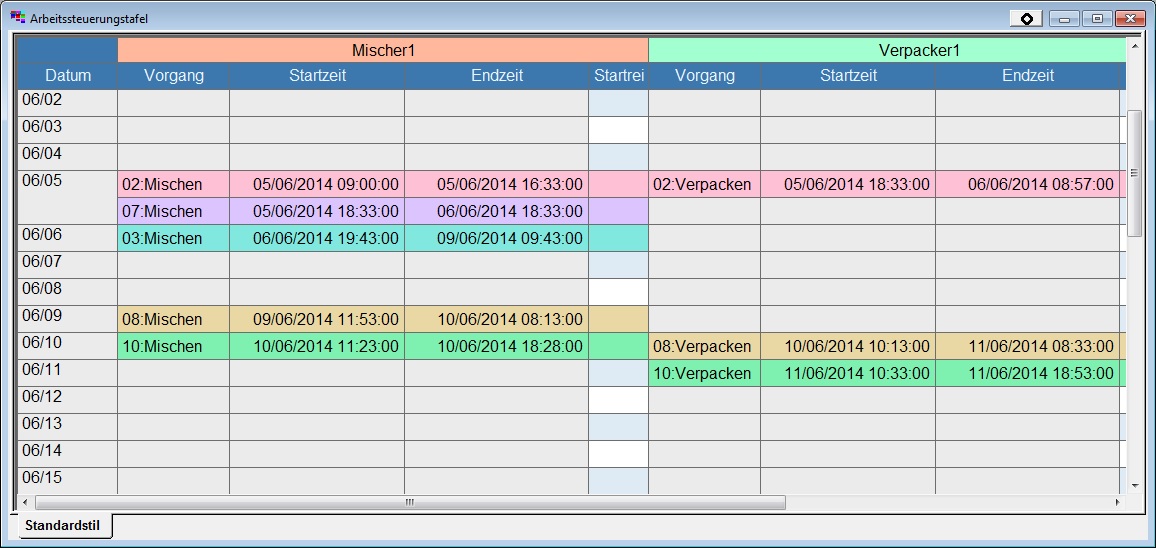Screen dimensions: 1156x548
Task: Click end time 10/06/2014 18:28:00 cell
Action: [496, 346]
